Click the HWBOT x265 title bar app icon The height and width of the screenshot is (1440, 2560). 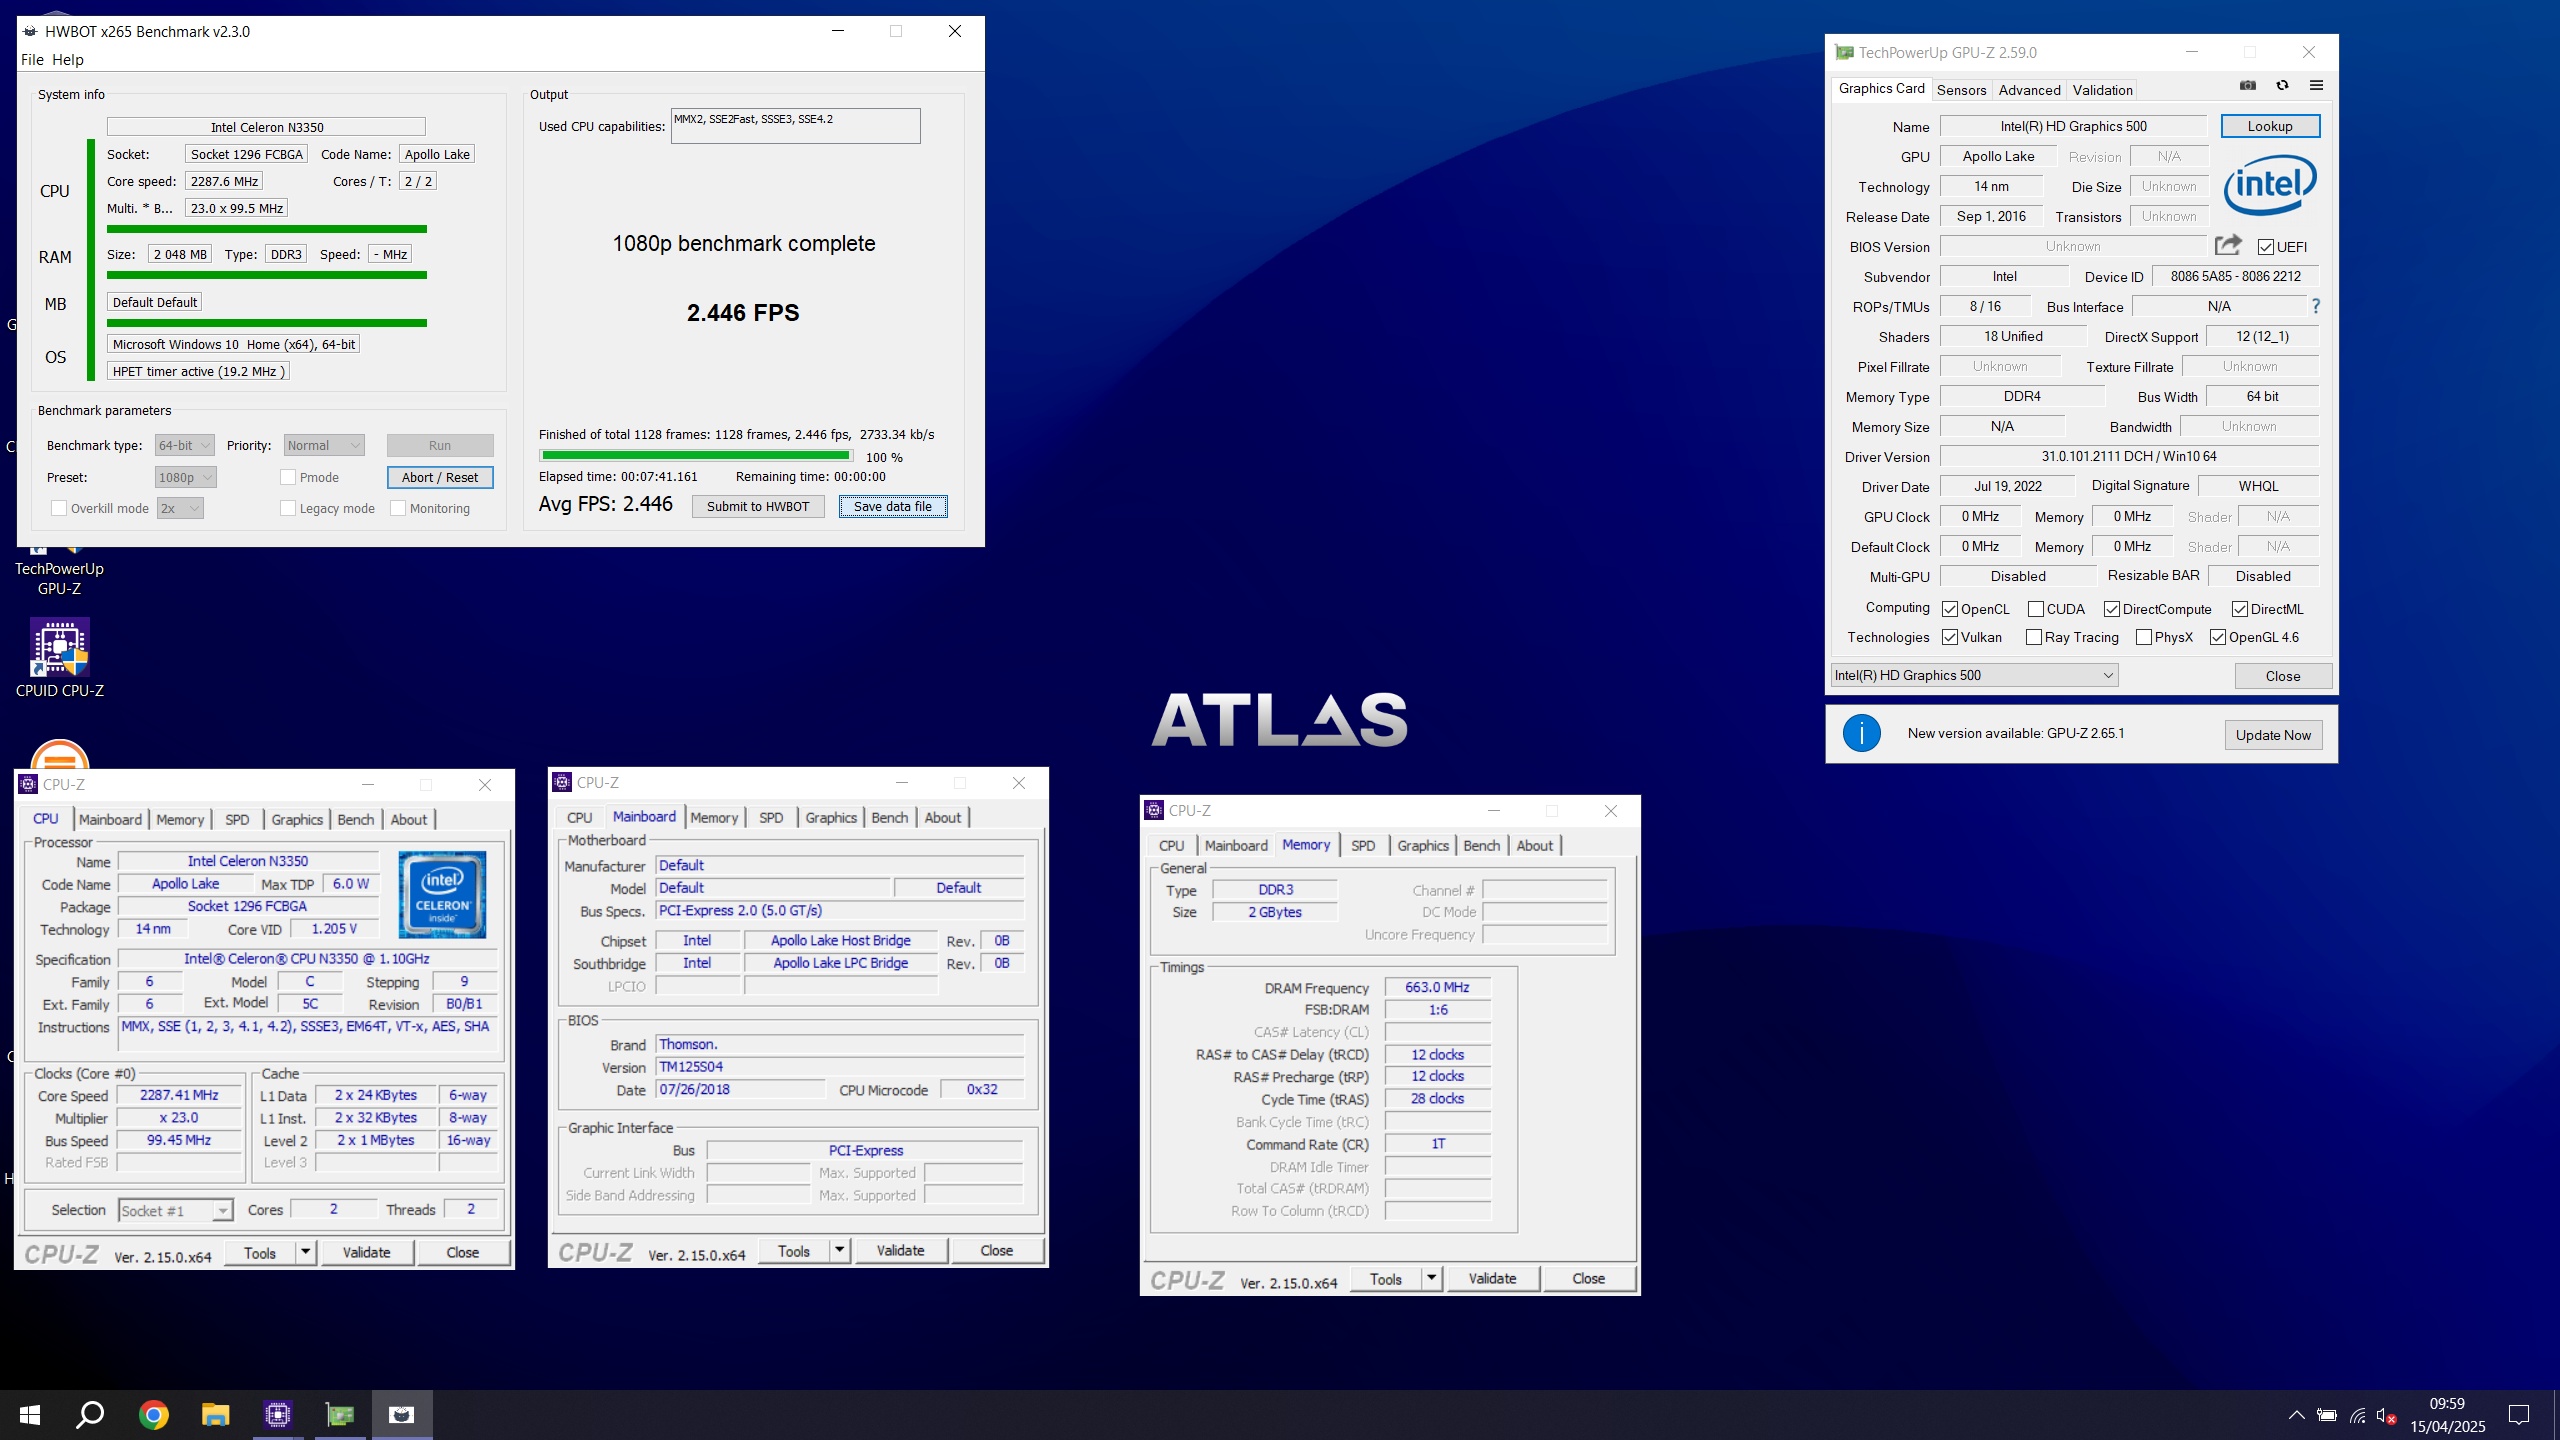[x=30, y=31]
